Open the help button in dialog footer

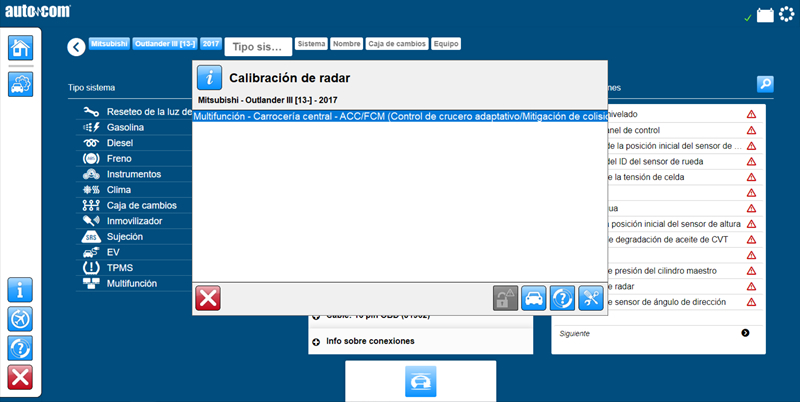(x=562, y=298)
